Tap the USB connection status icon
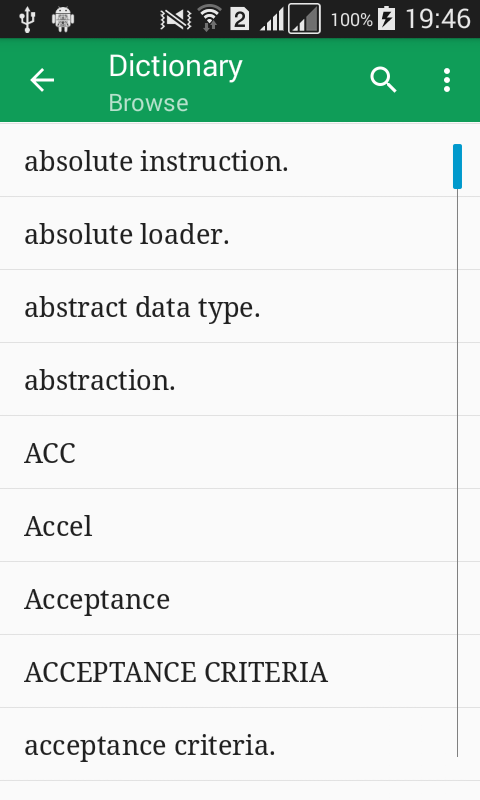This screenshot has height=800, width=480. pos(27,19)
